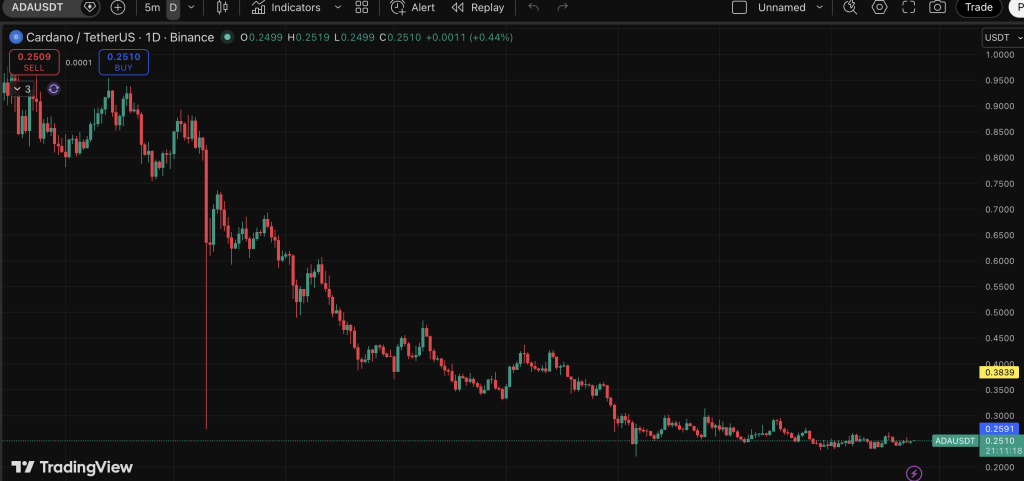Take a chart snapshot with camera icon
The width and height of the screenshot is (1024, 481).
coord(938,8)
